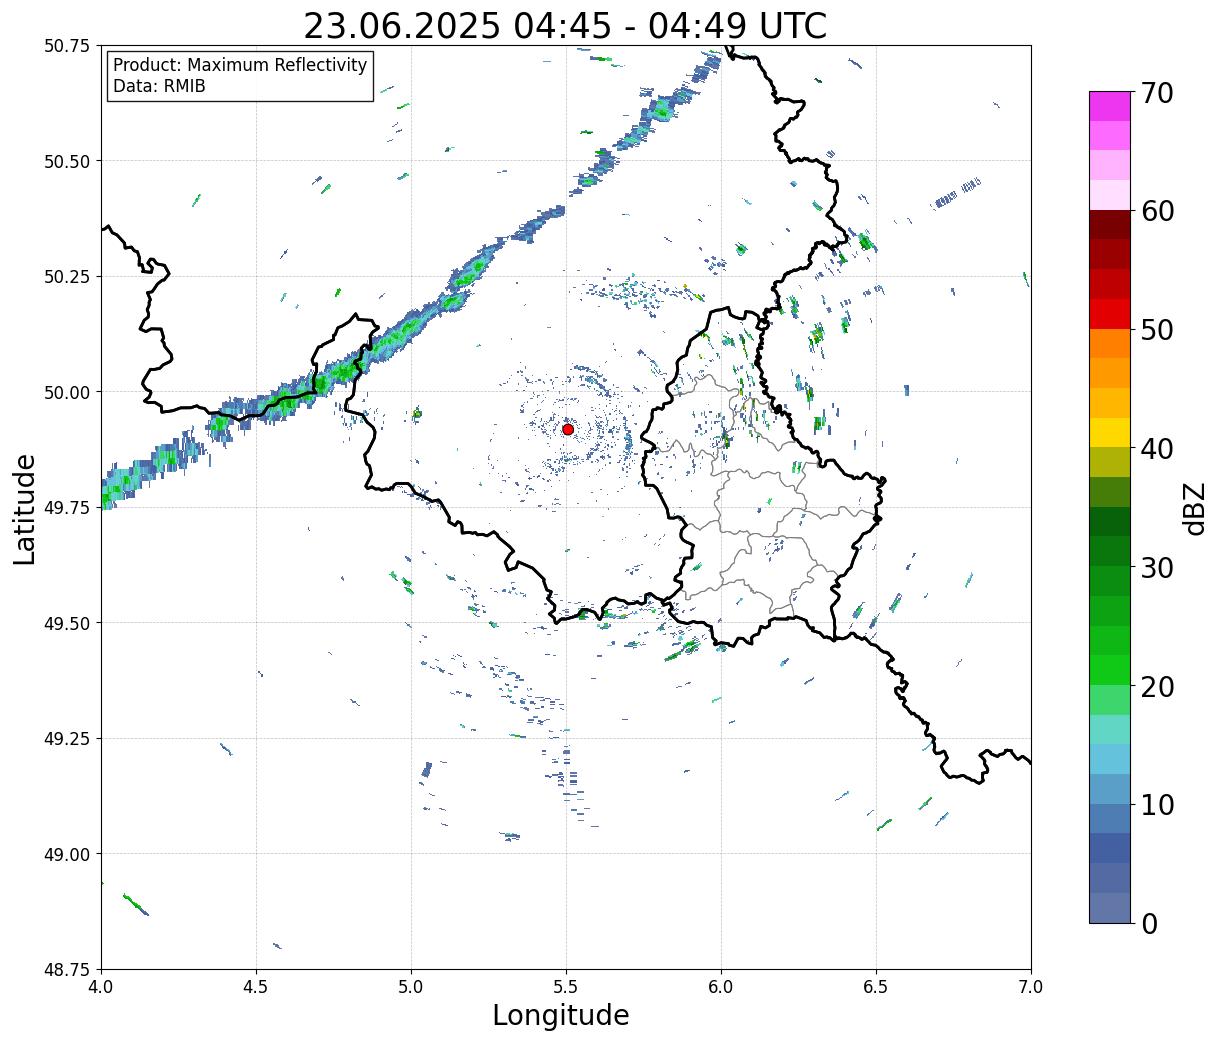The image size is (1219, 1040).
Task: Click the latitude tick label 50.75
Action: pyautogui.click(x=67, y=46)
